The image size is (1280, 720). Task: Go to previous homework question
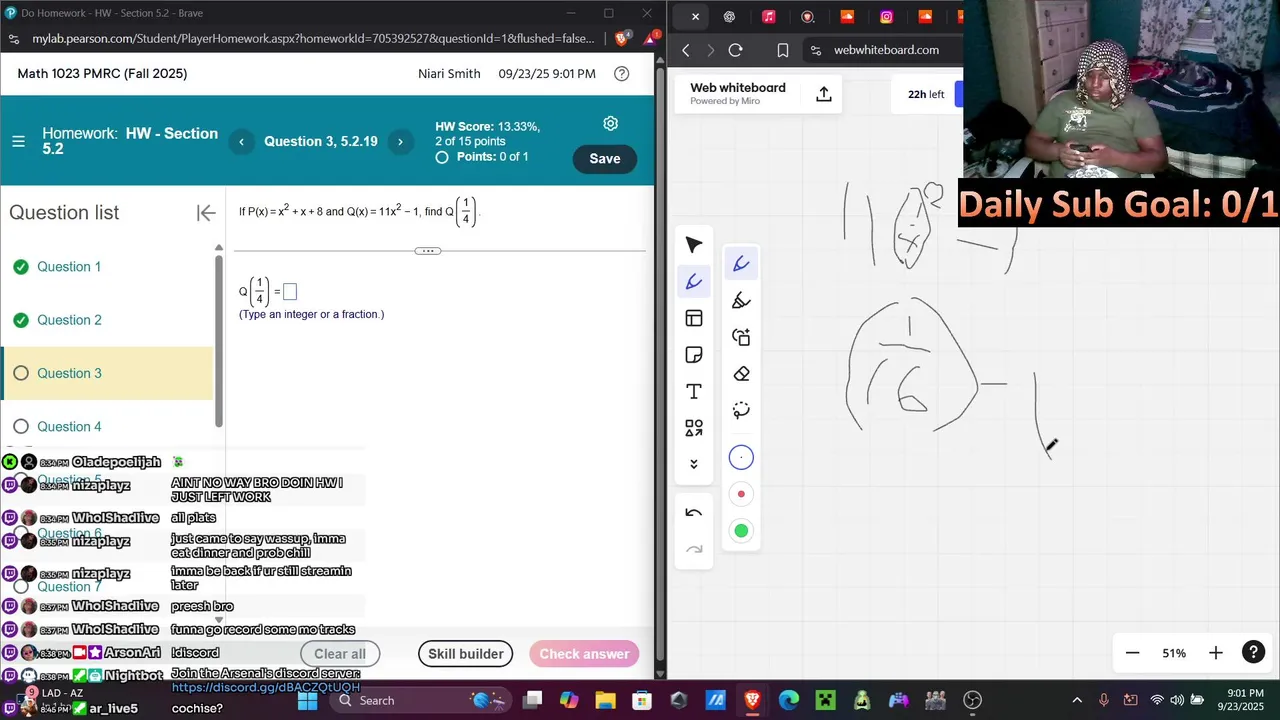[241, 142]
